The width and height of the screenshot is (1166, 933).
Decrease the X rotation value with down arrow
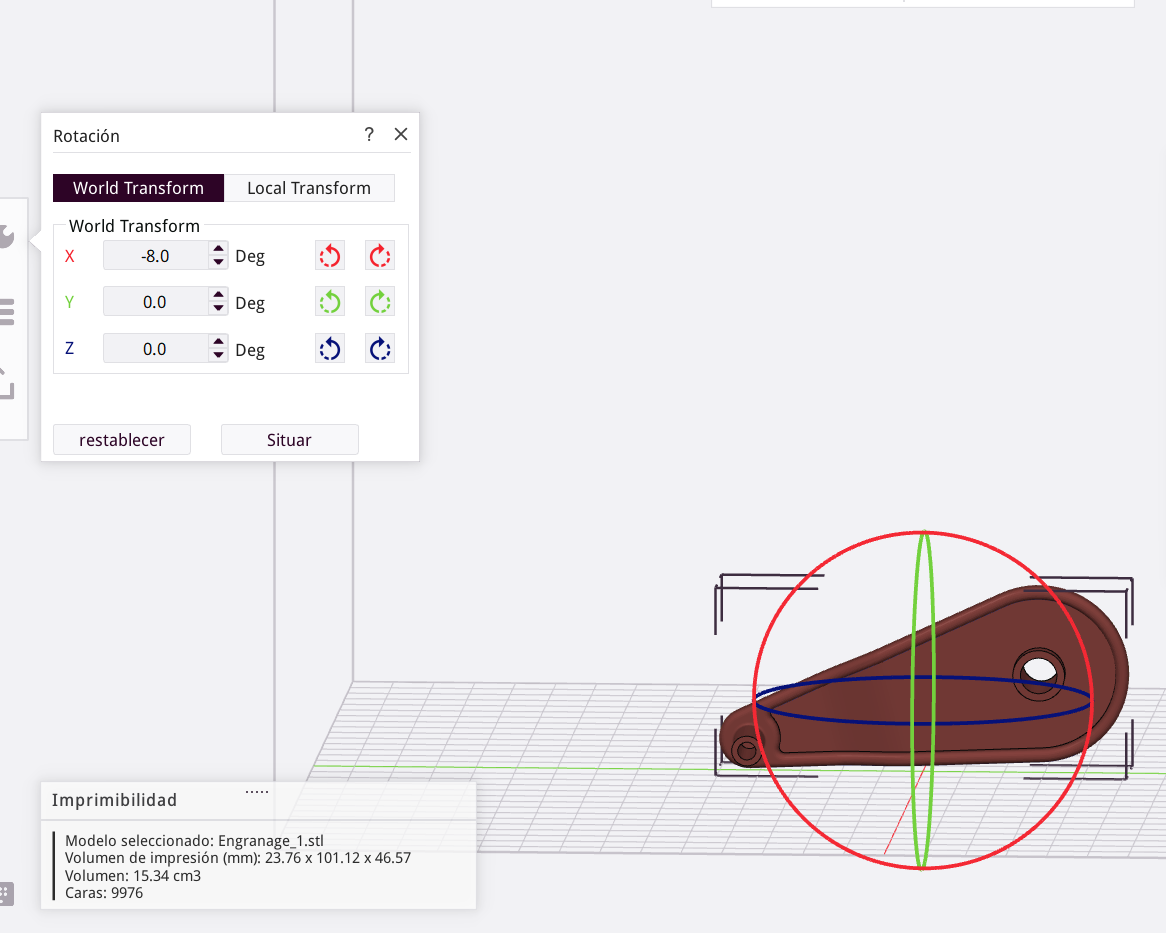point(218,262)
